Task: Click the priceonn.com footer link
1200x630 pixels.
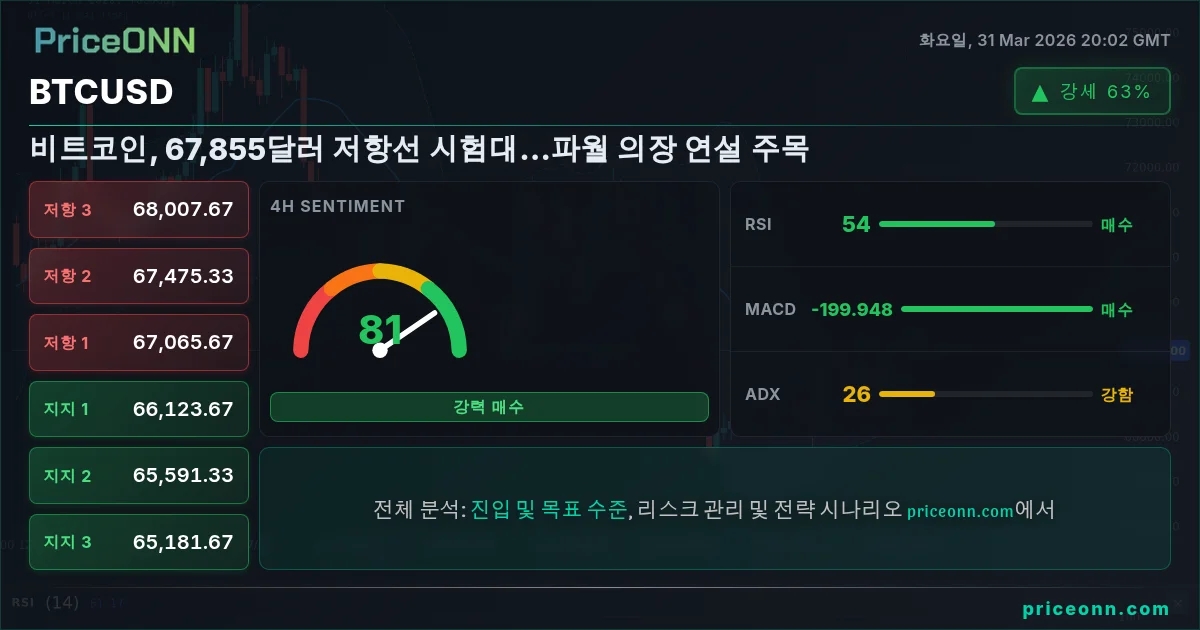Action: pyautogui.click(x=1095, y=608)
